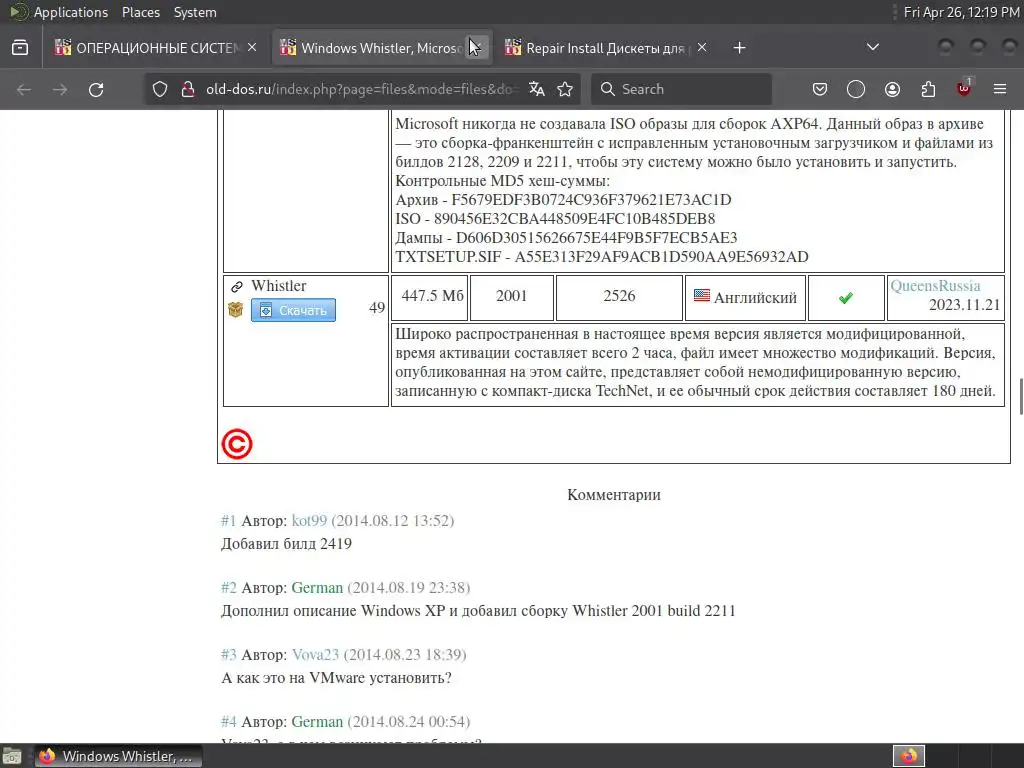Click the 2526 build cell
Screen dimensions: 1024x768
(619, 296)
